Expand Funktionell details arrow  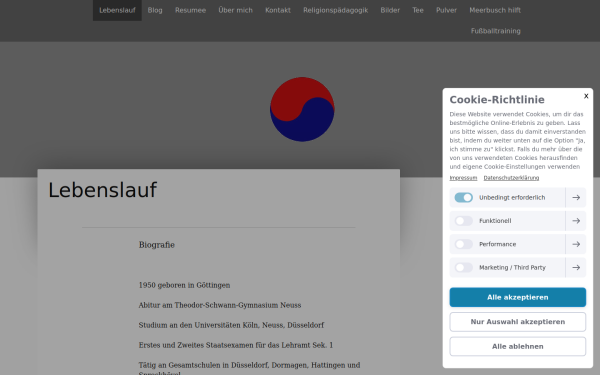pos(576,221)
